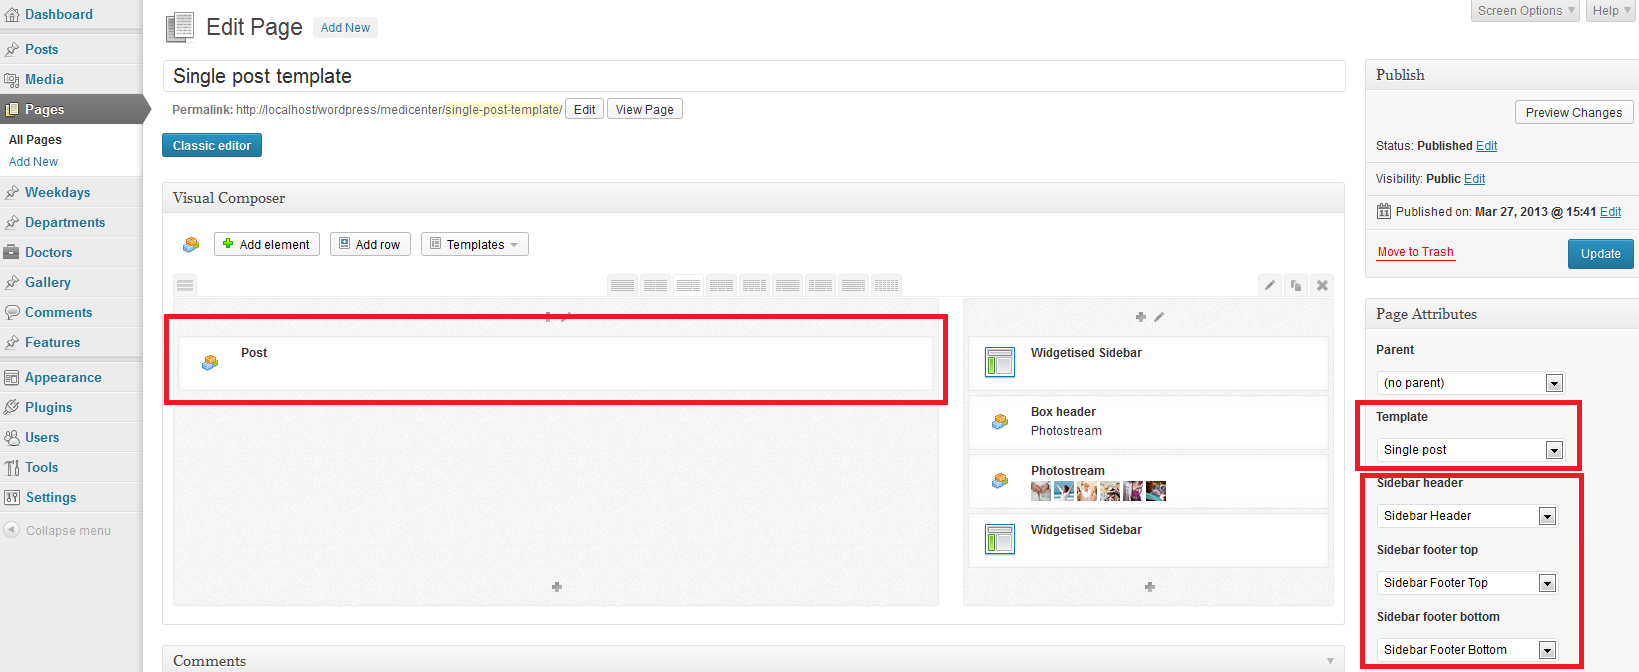This screenshot has width=1639, height=672.
Task: Click the calendar icon beside Published on
Action: (x=1384, y=211)
